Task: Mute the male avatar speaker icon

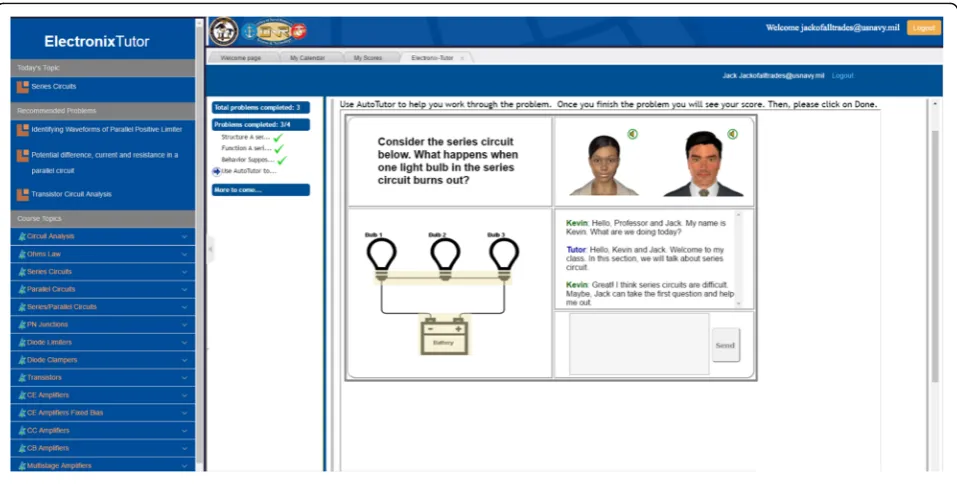Action: (732, 134)
